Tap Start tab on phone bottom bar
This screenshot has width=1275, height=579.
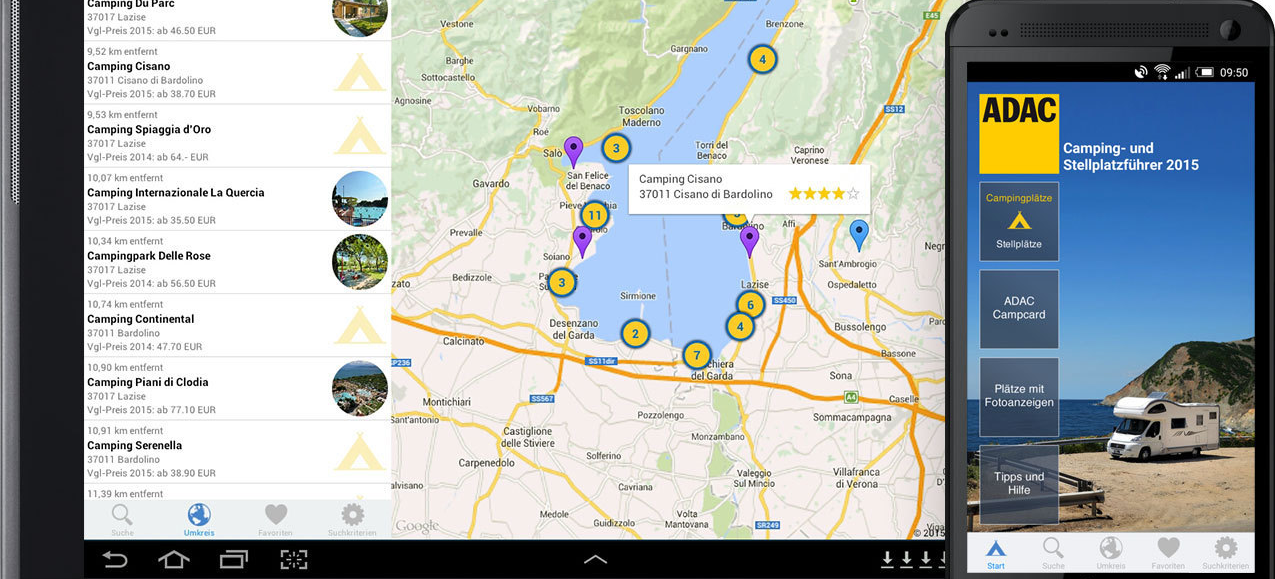995,552
